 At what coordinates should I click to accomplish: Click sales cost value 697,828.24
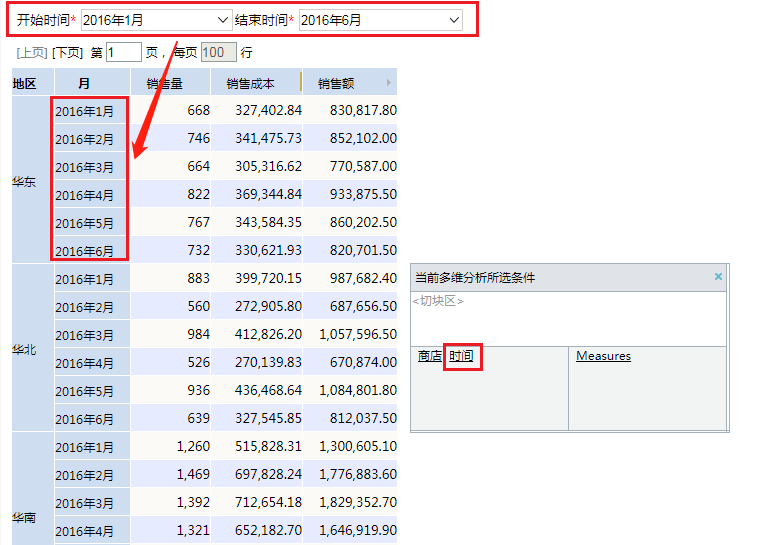point(268,474)
